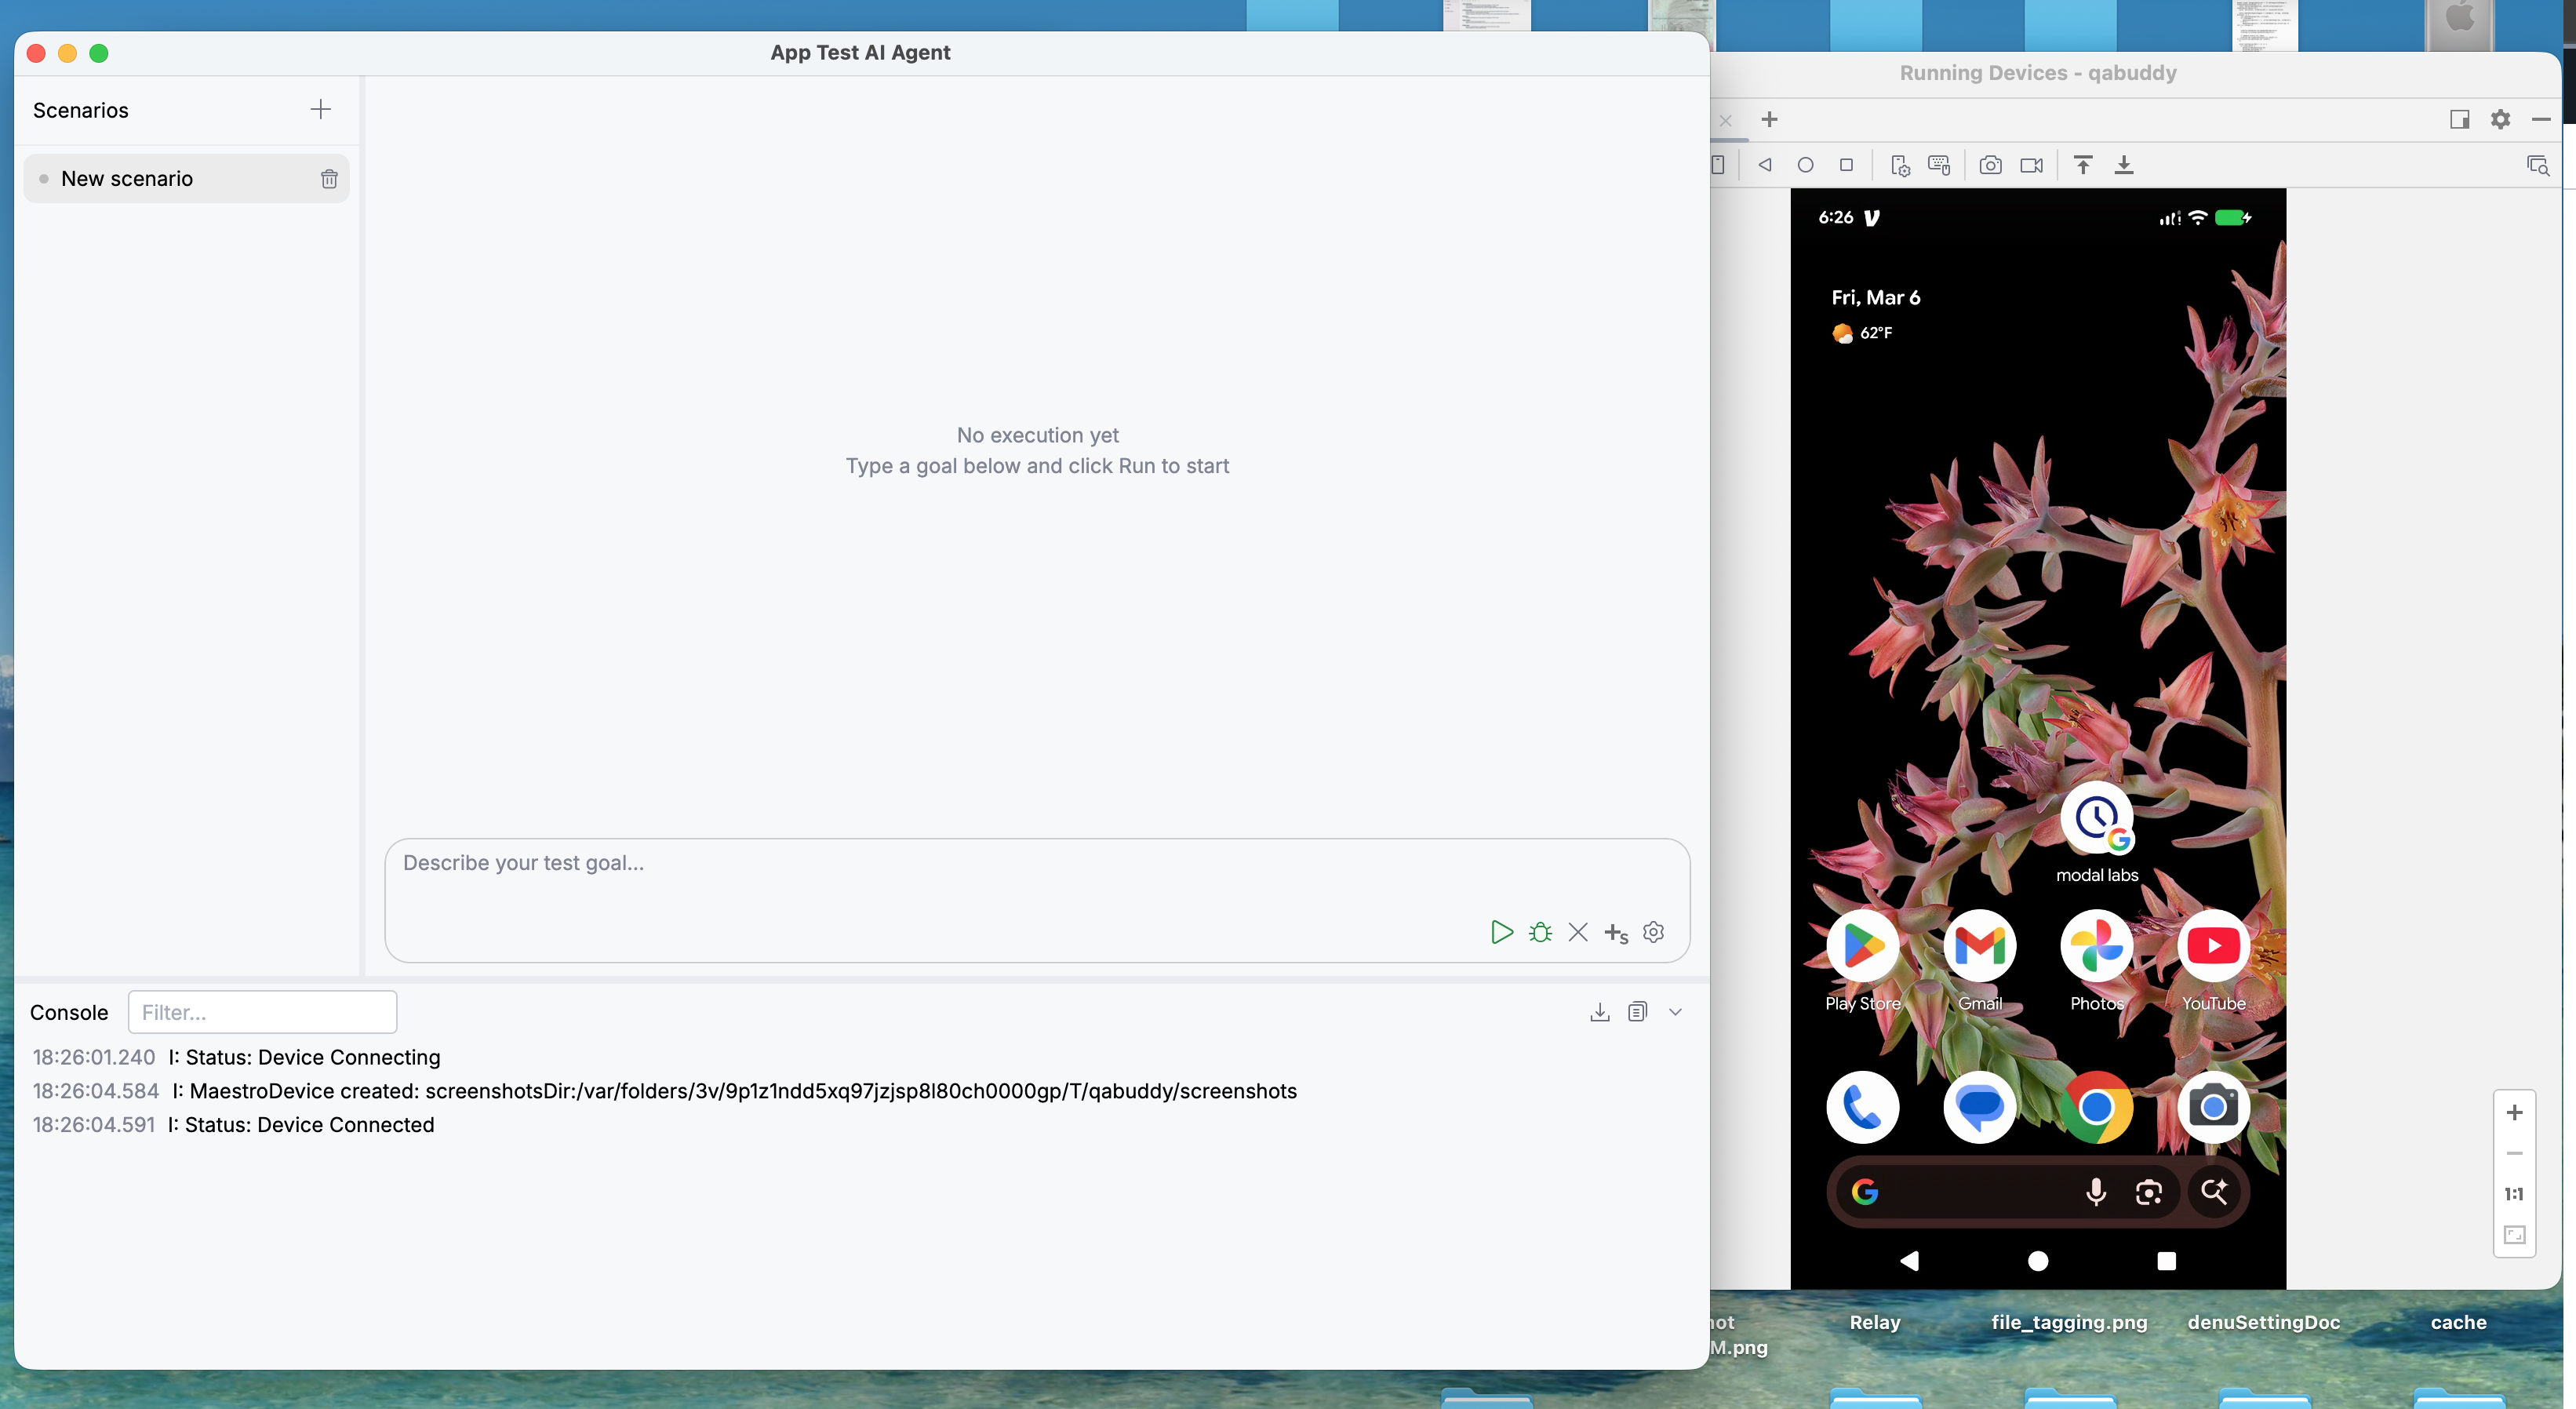
Task: Collapse the Console panel chevron
Action: pyautogui.click(x=1675, y=1012)
